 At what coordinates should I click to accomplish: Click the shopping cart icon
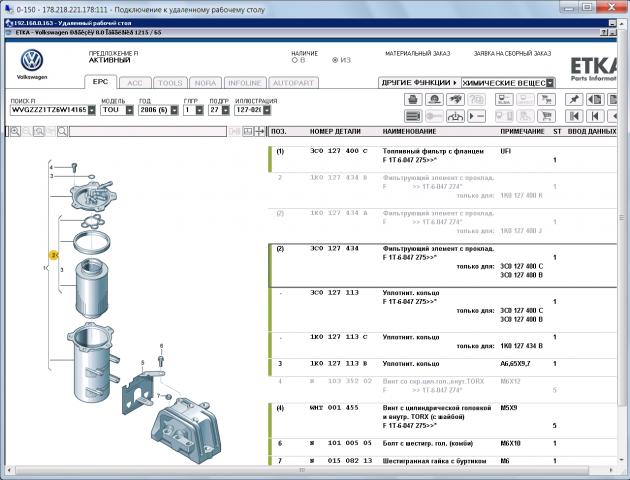pyautogui.click(x=546, y=116)
